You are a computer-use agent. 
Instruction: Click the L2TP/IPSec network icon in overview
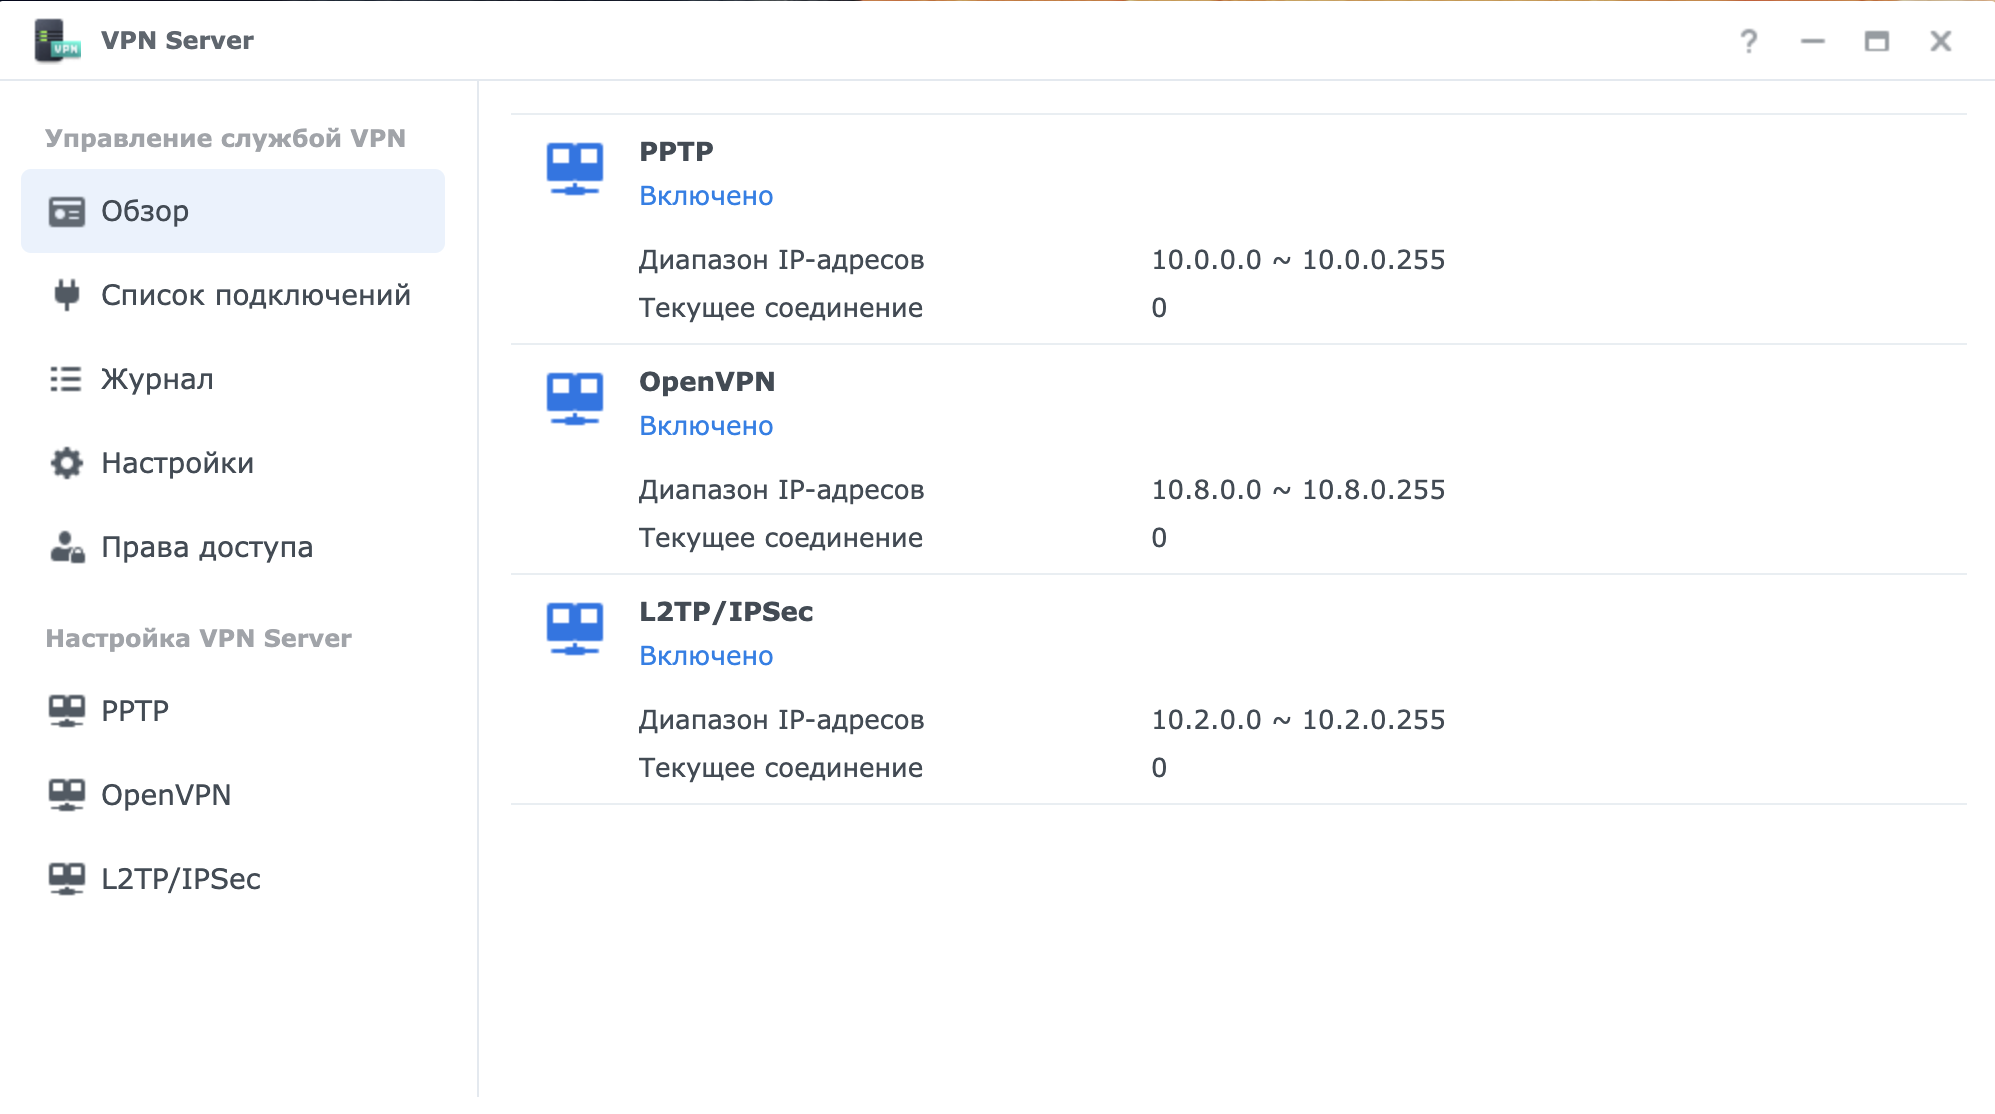[575, 629]
